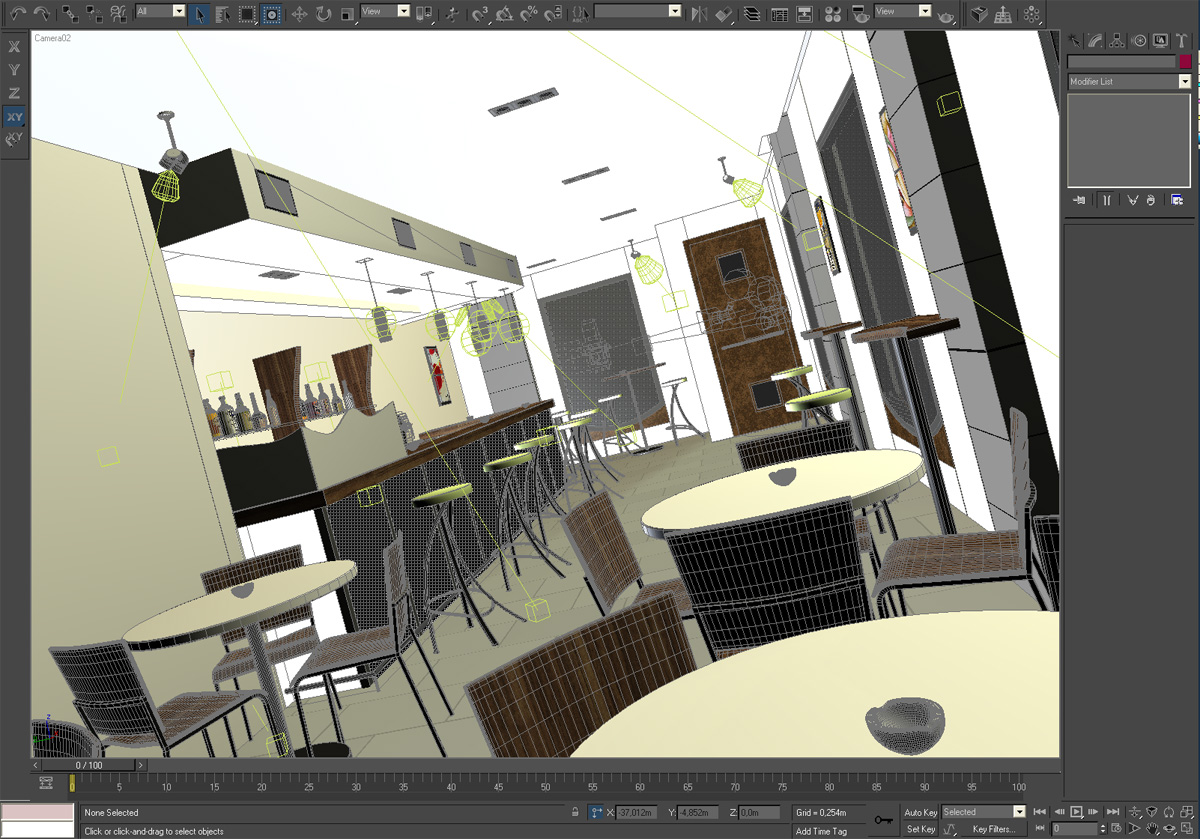Click the object color swatch
Screen dimensions: 1200x839
[x=1186, y=61]
